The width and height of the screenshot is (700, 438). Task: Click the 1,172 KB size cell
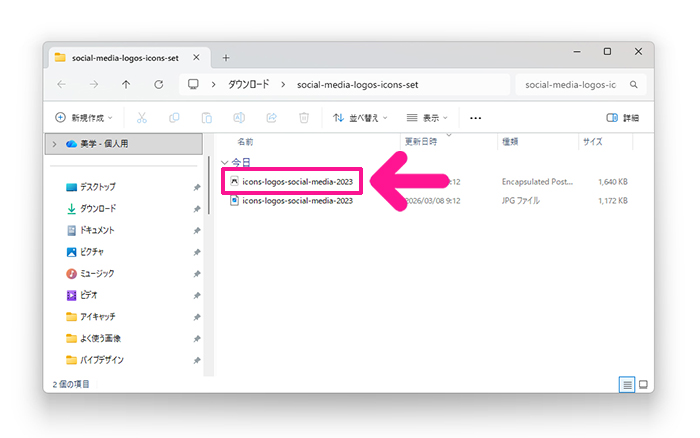613,201
